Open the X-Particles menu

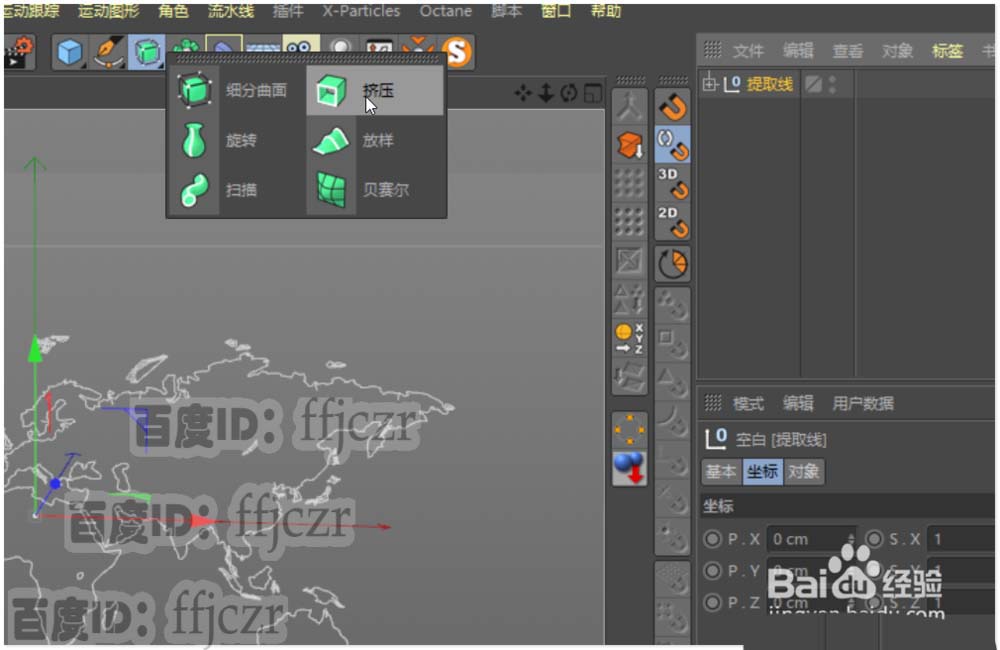361,11
